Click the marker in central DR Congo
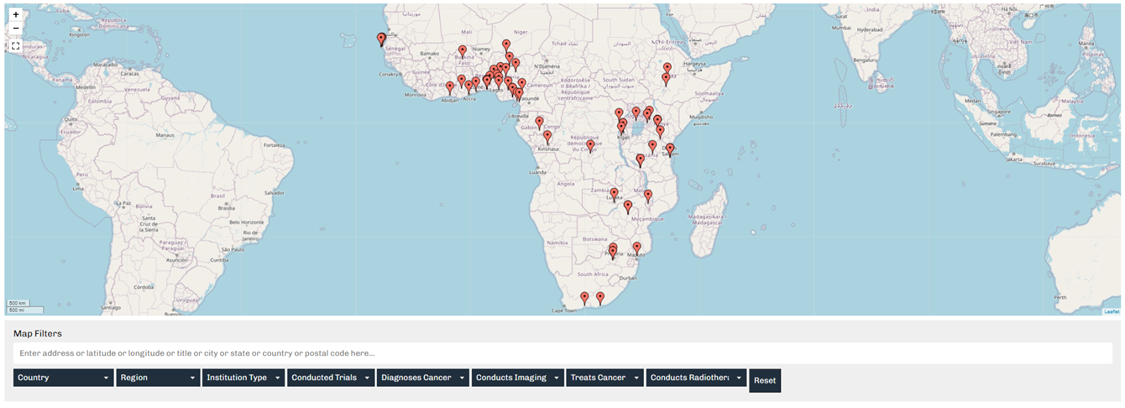 click(x=590, y=145)
